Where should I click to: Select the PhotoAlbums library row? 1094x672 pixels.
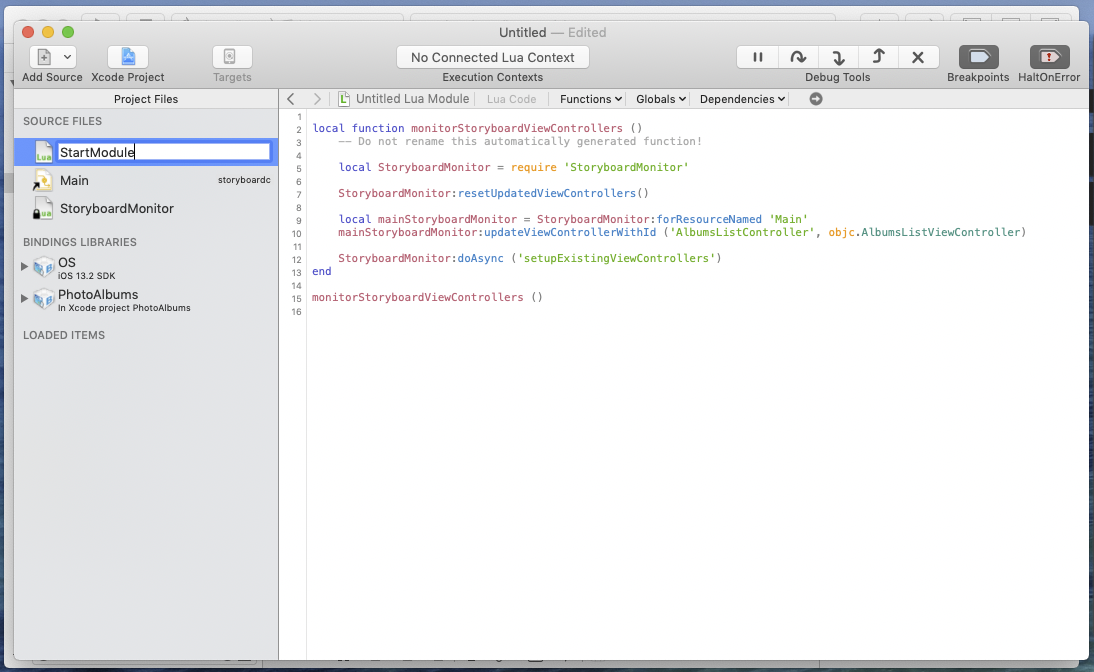pos(146,300)
